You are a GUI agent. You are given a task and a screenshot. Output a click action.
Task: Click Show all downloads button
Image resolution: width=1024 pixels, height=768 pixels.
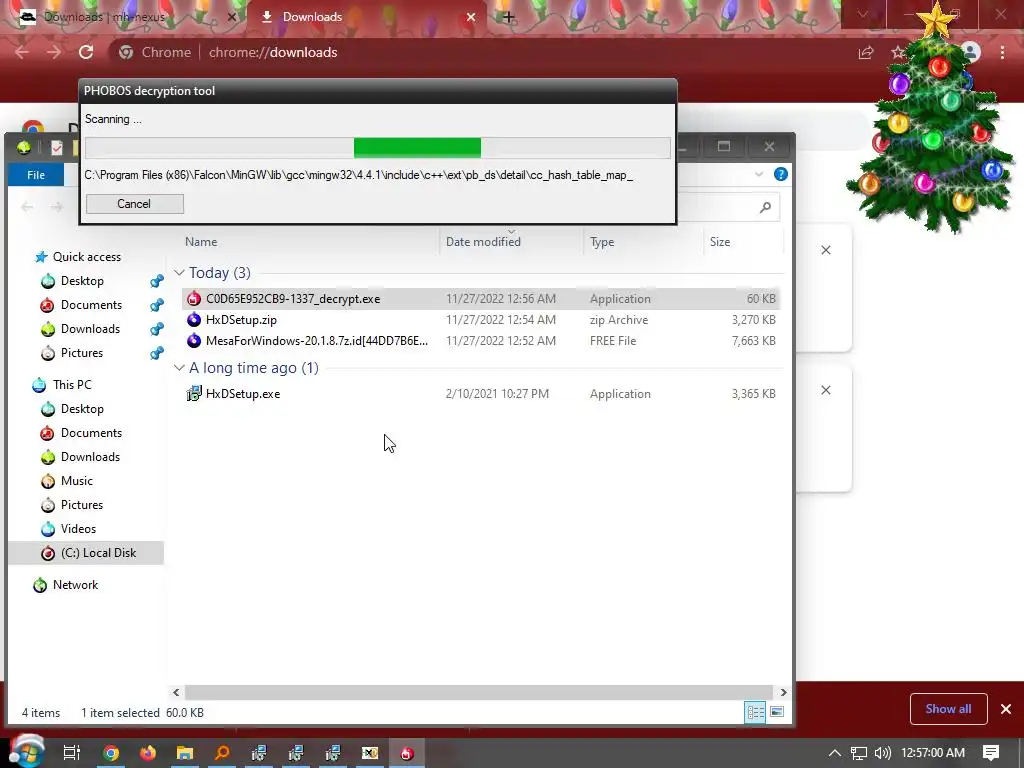coord(948,709)
